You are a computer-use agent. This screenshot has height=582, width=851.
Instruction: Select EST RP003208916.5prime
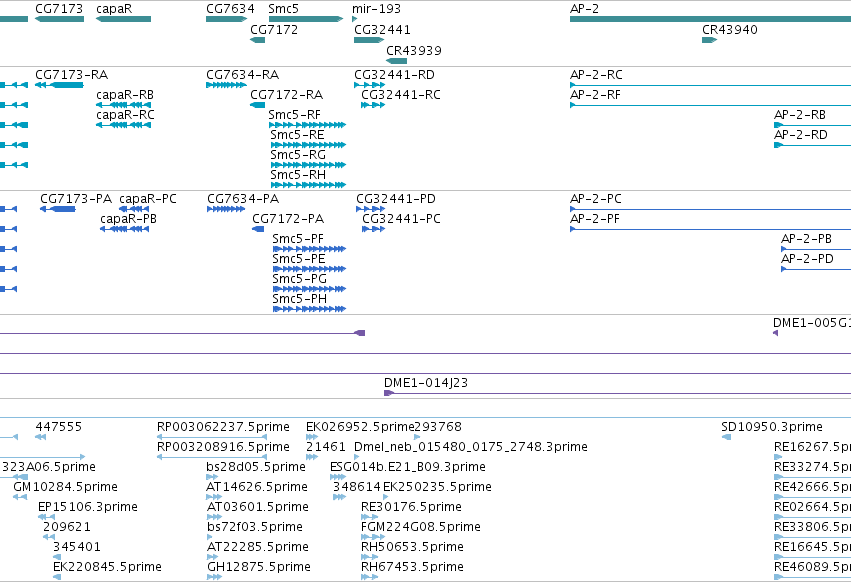coord(212,457)
